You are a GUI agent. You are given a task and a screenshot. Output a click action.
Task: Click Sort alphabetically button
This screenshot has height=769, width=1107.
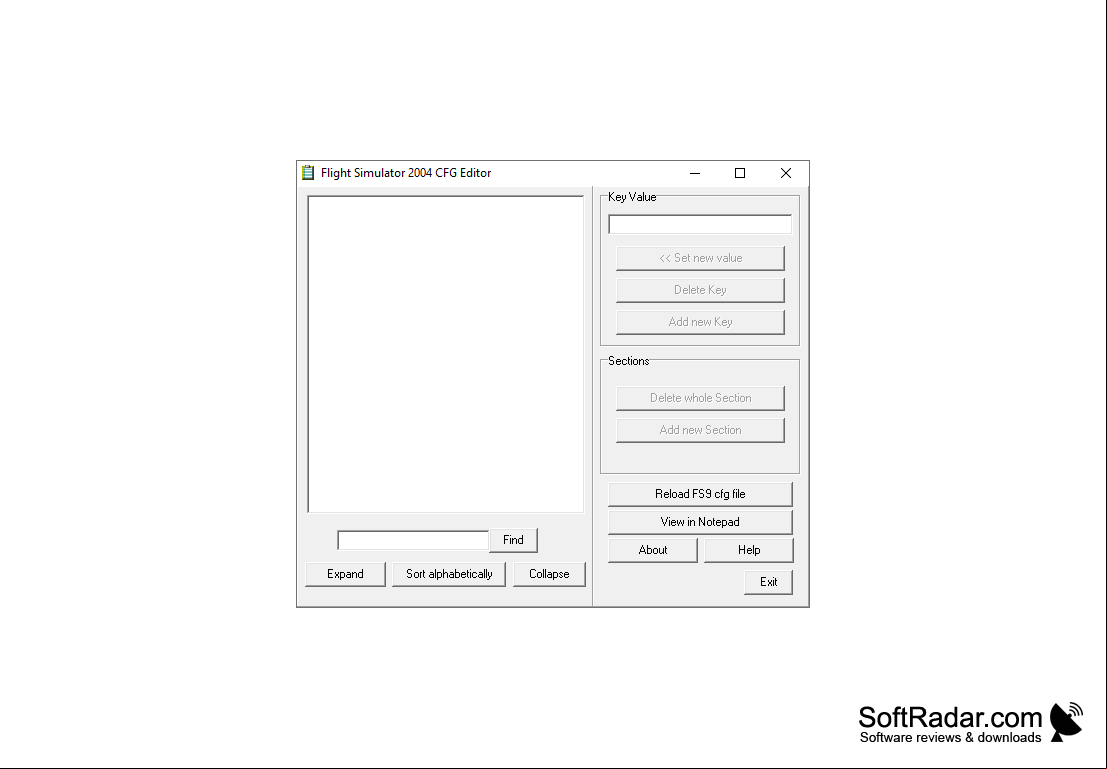[449, 574]
